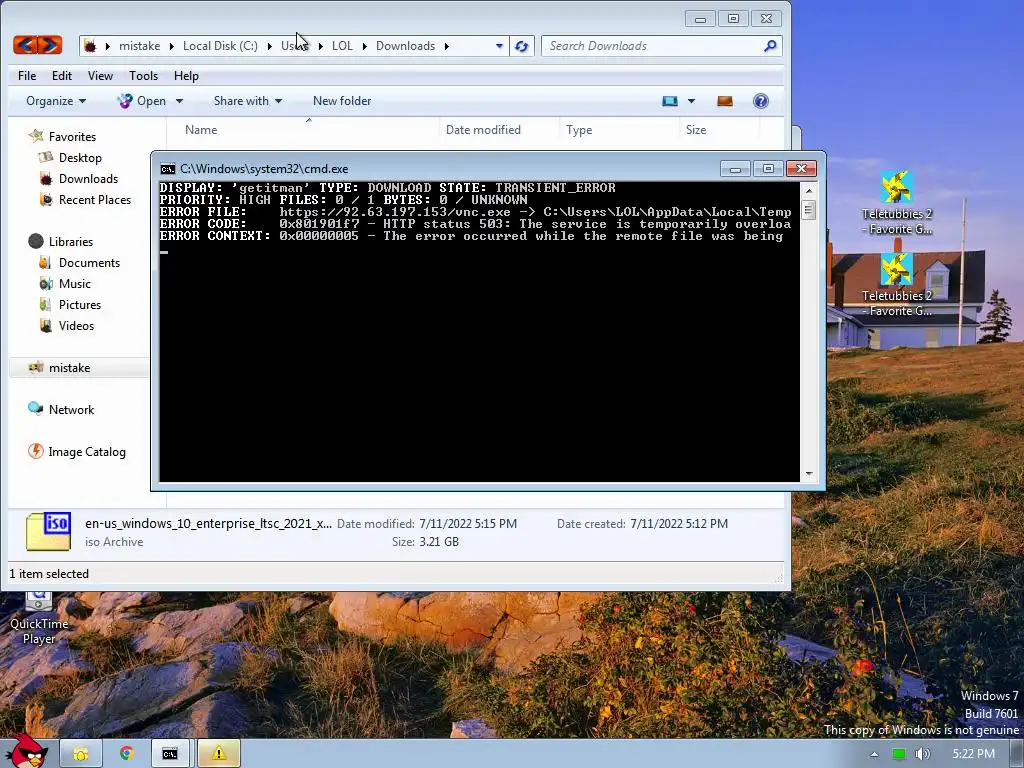Open the View menu
1024x768 pixels.
tap(101, 76)
